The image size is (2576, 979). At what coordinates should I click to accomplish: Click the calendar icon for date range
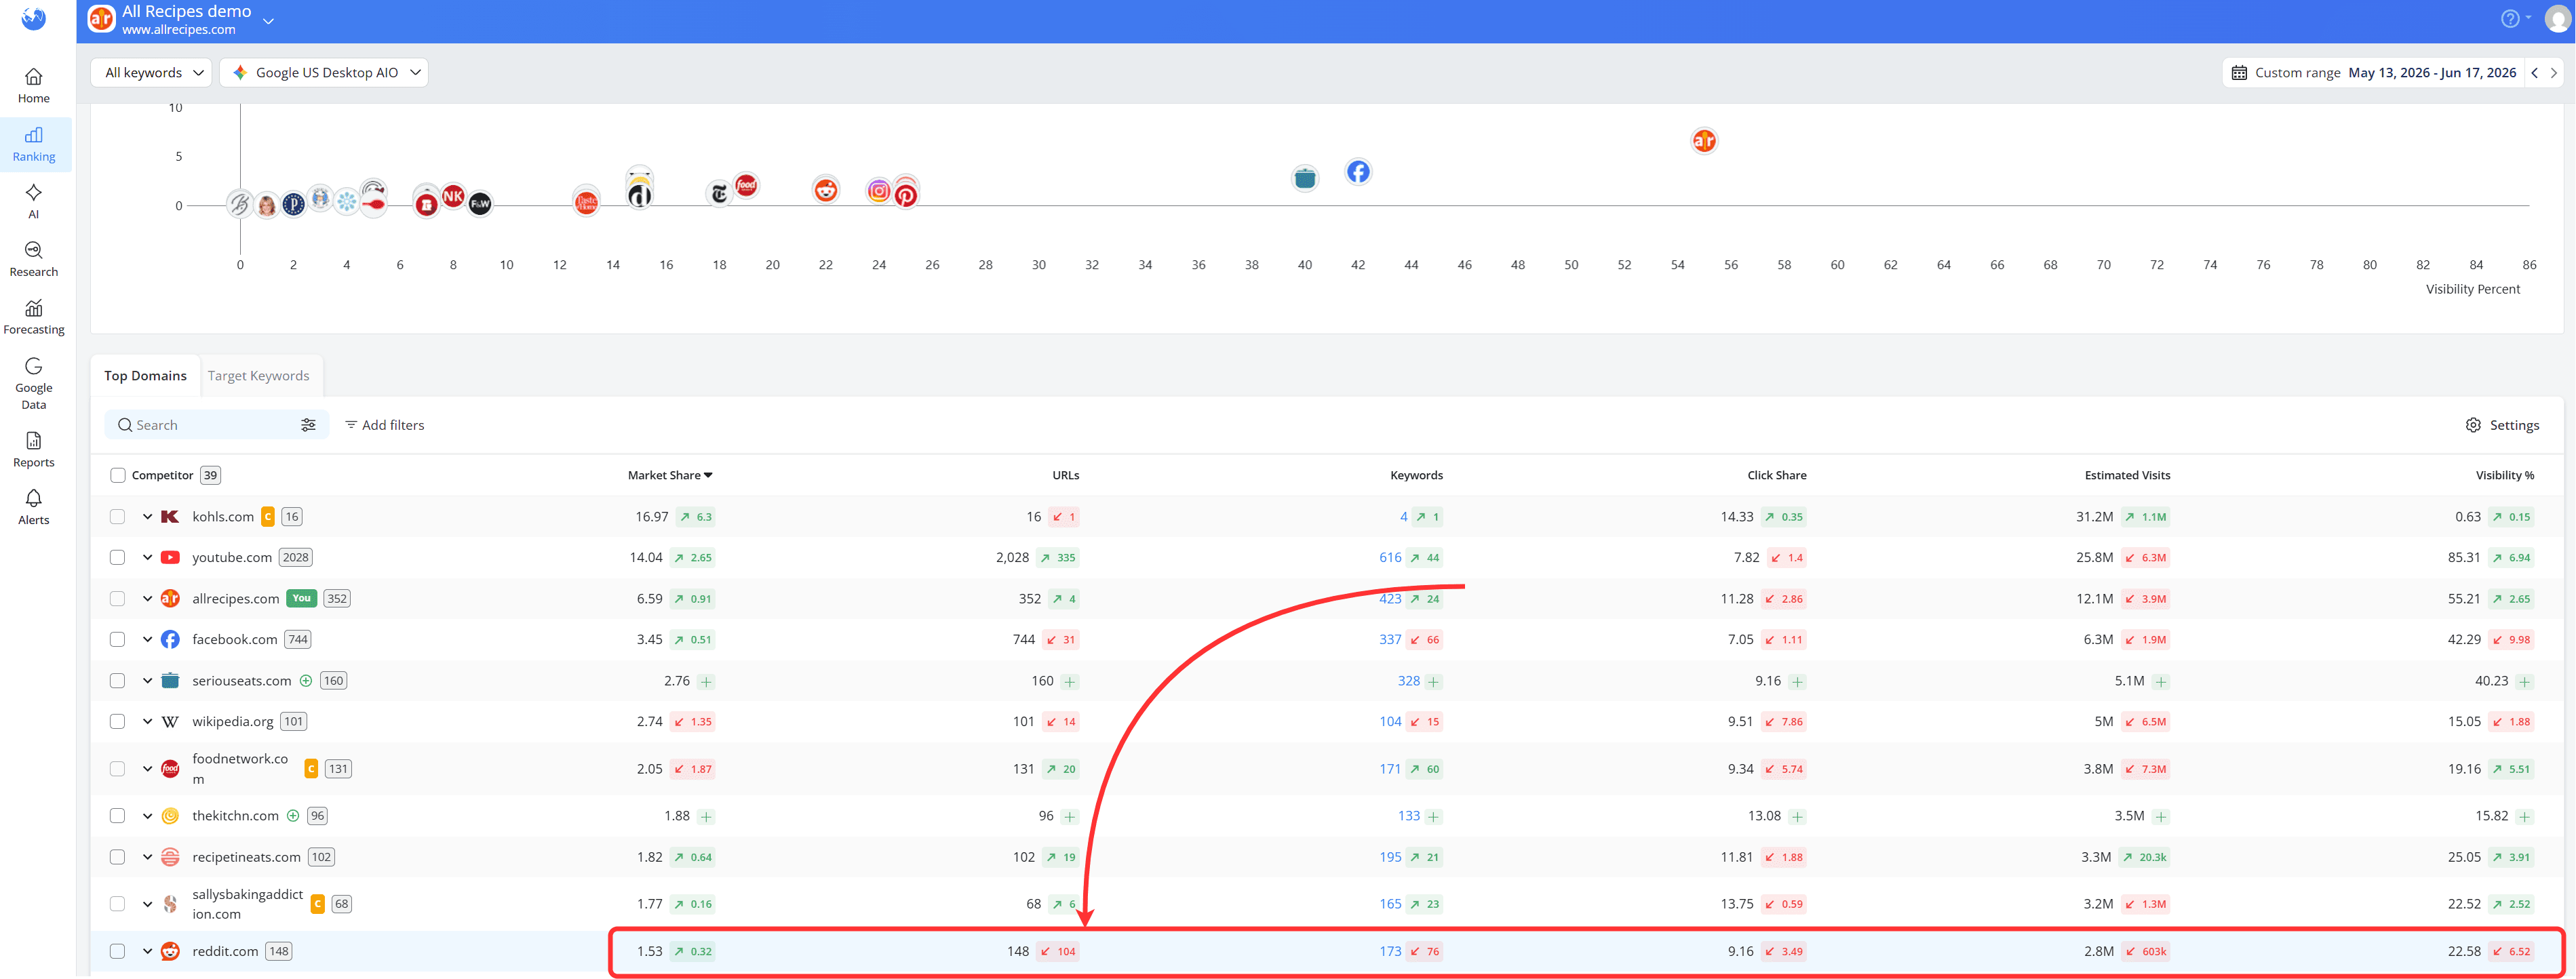[2239, 73]
